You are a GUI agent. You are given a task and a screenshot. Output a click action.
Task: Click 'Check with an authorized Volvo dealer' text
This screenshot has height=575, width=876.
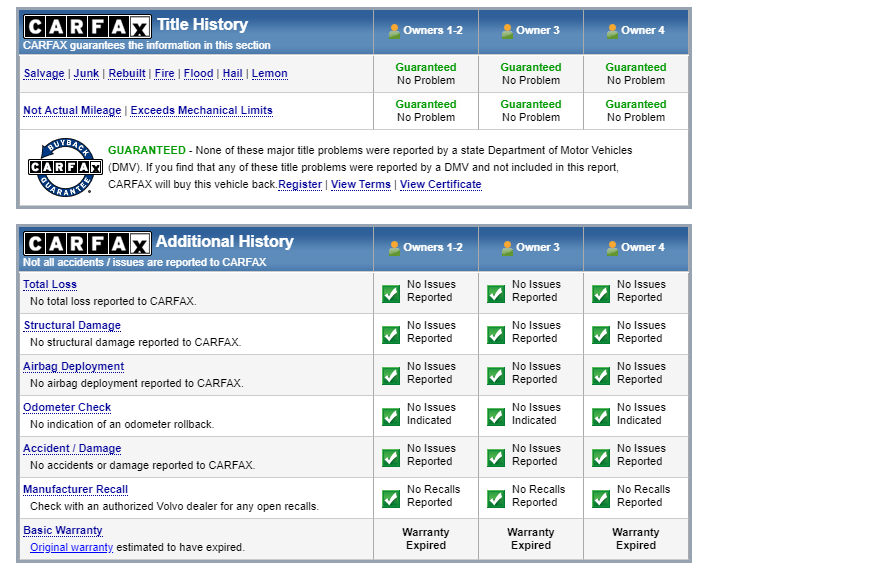coord(174,506)
